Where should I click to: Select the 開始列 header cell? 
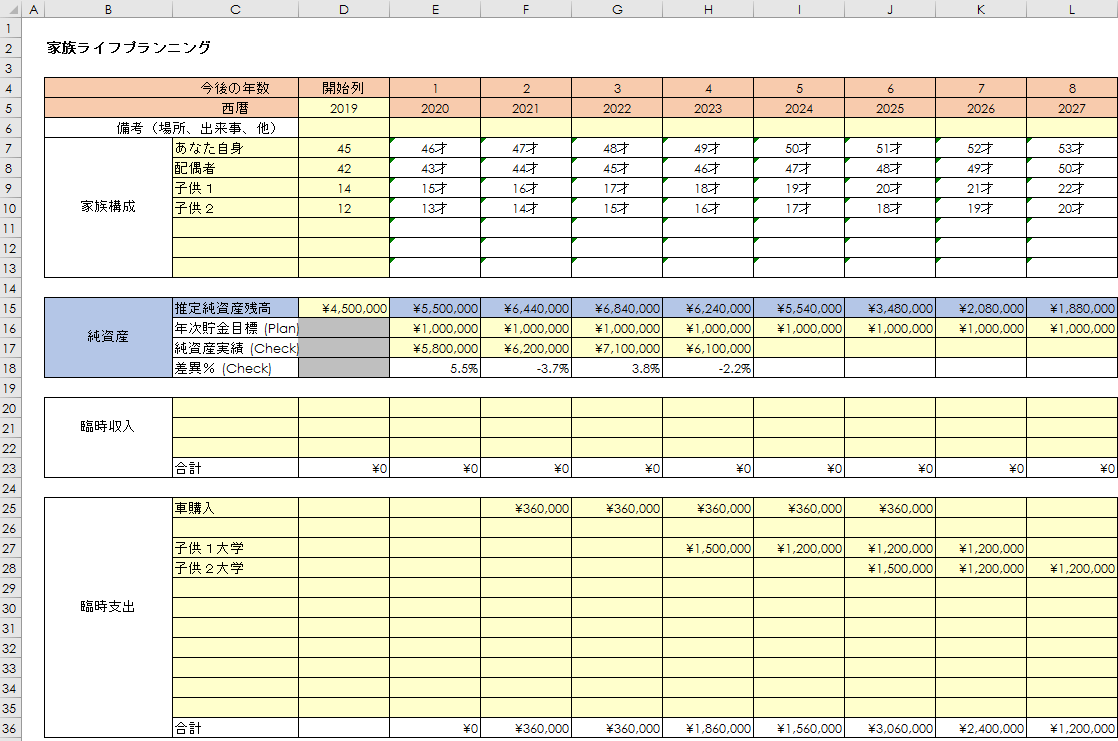[x=344, y=88]
